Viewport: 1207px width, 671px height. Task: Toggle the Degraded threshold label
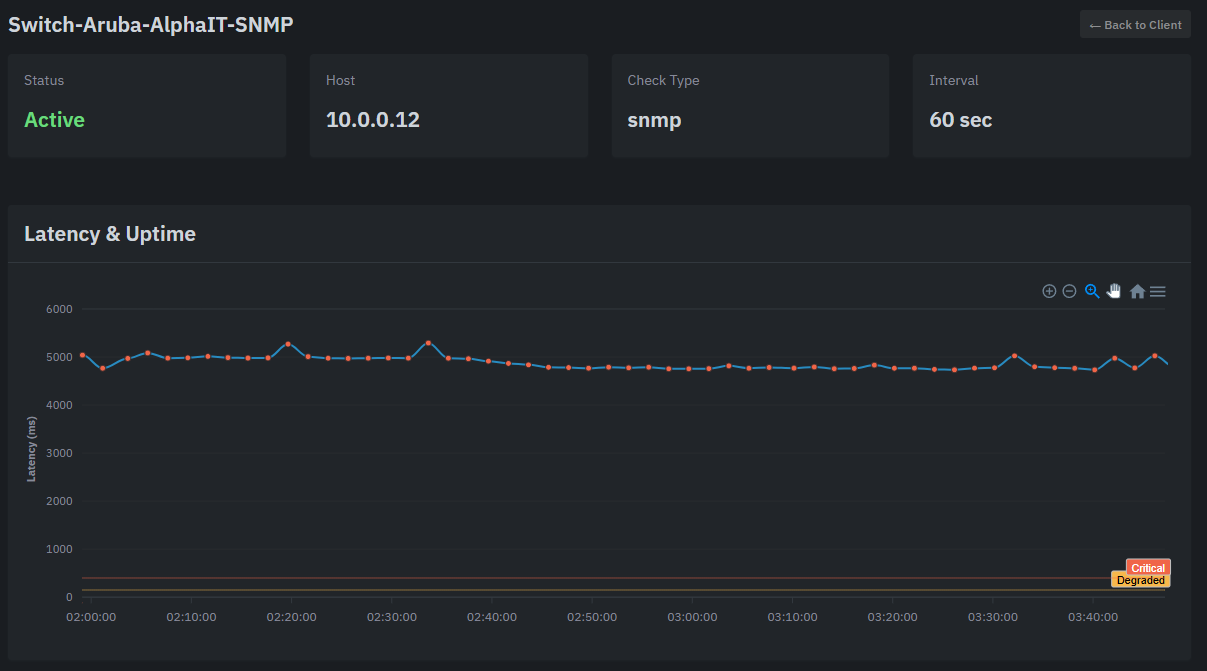point(1140,579)
